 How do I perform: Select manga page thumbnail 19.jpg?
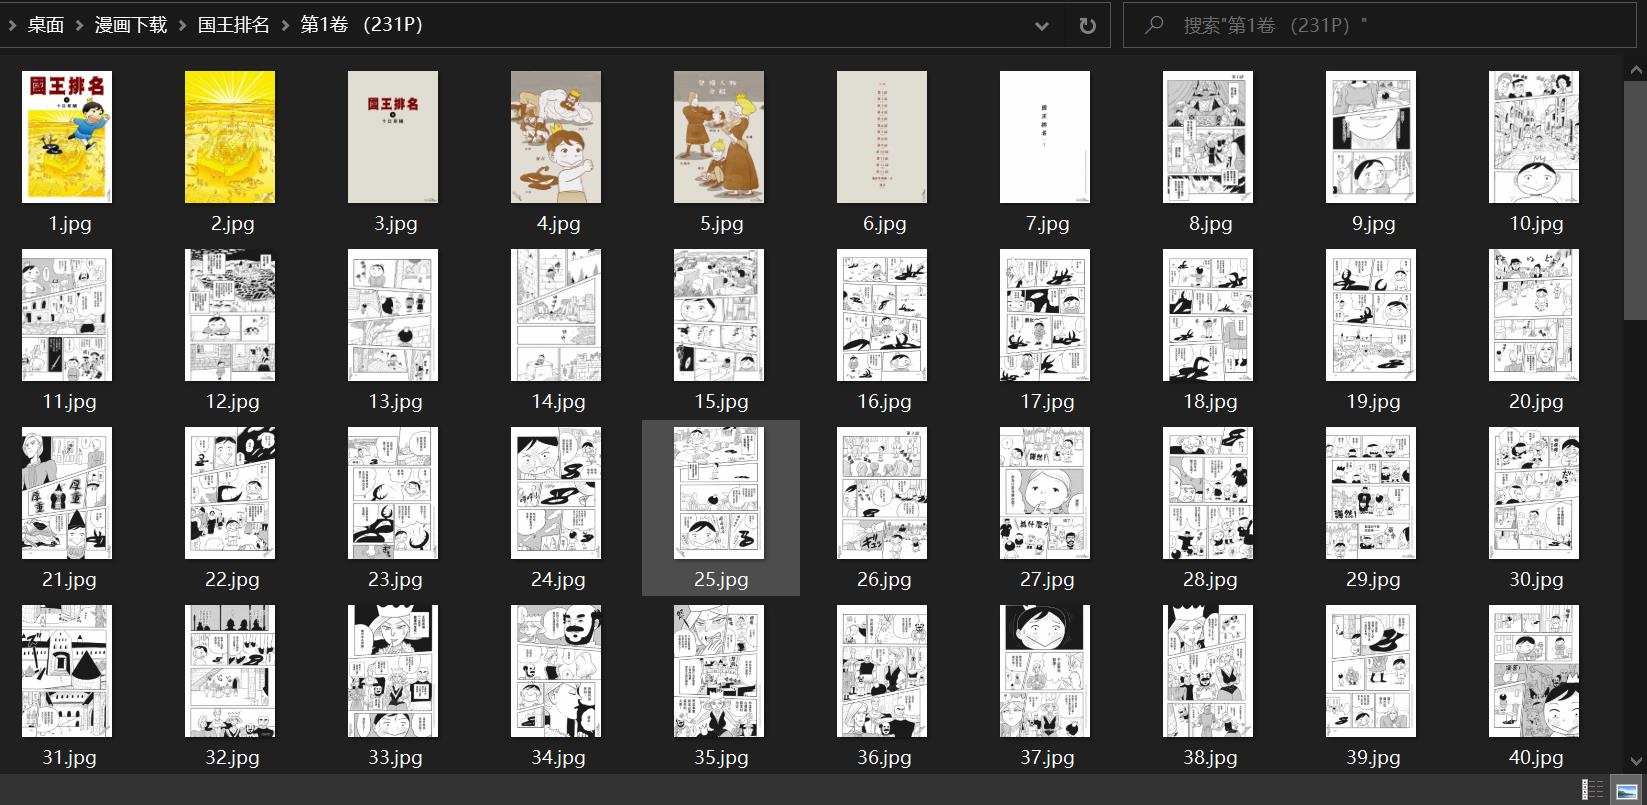1372,315
